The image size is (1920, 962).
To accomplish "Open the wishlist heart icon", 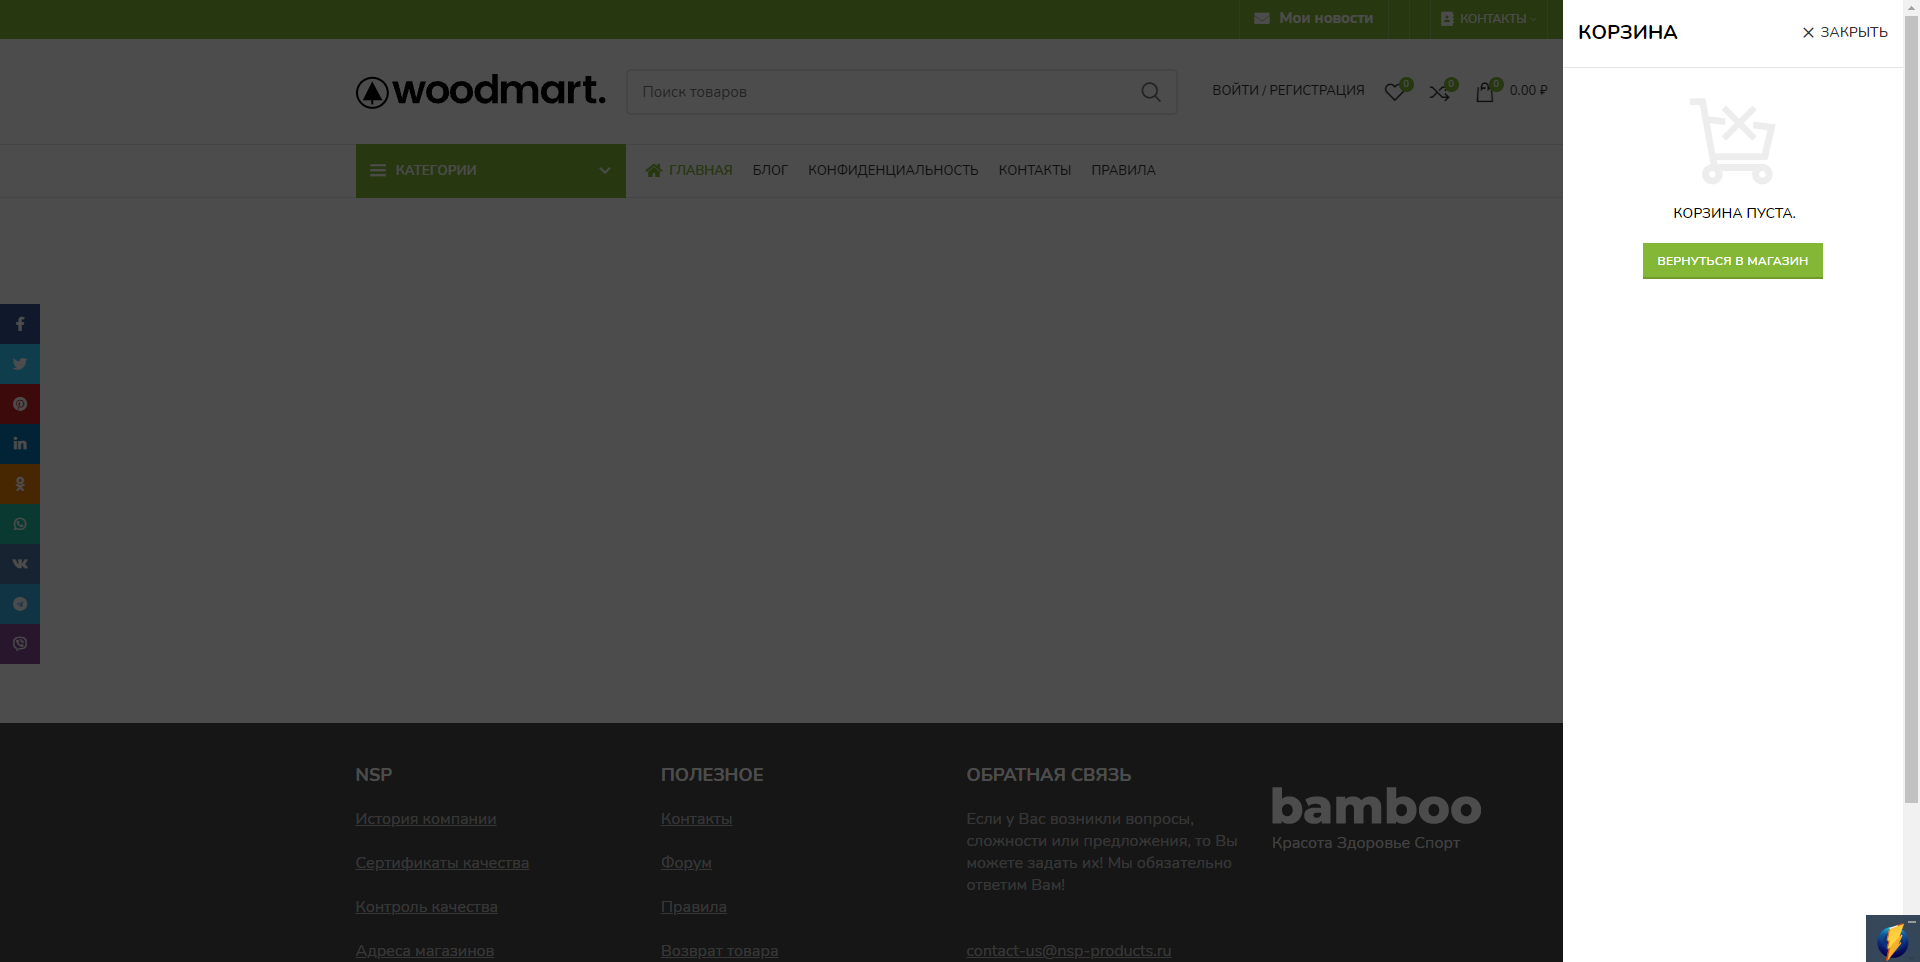I will 1396,91.
